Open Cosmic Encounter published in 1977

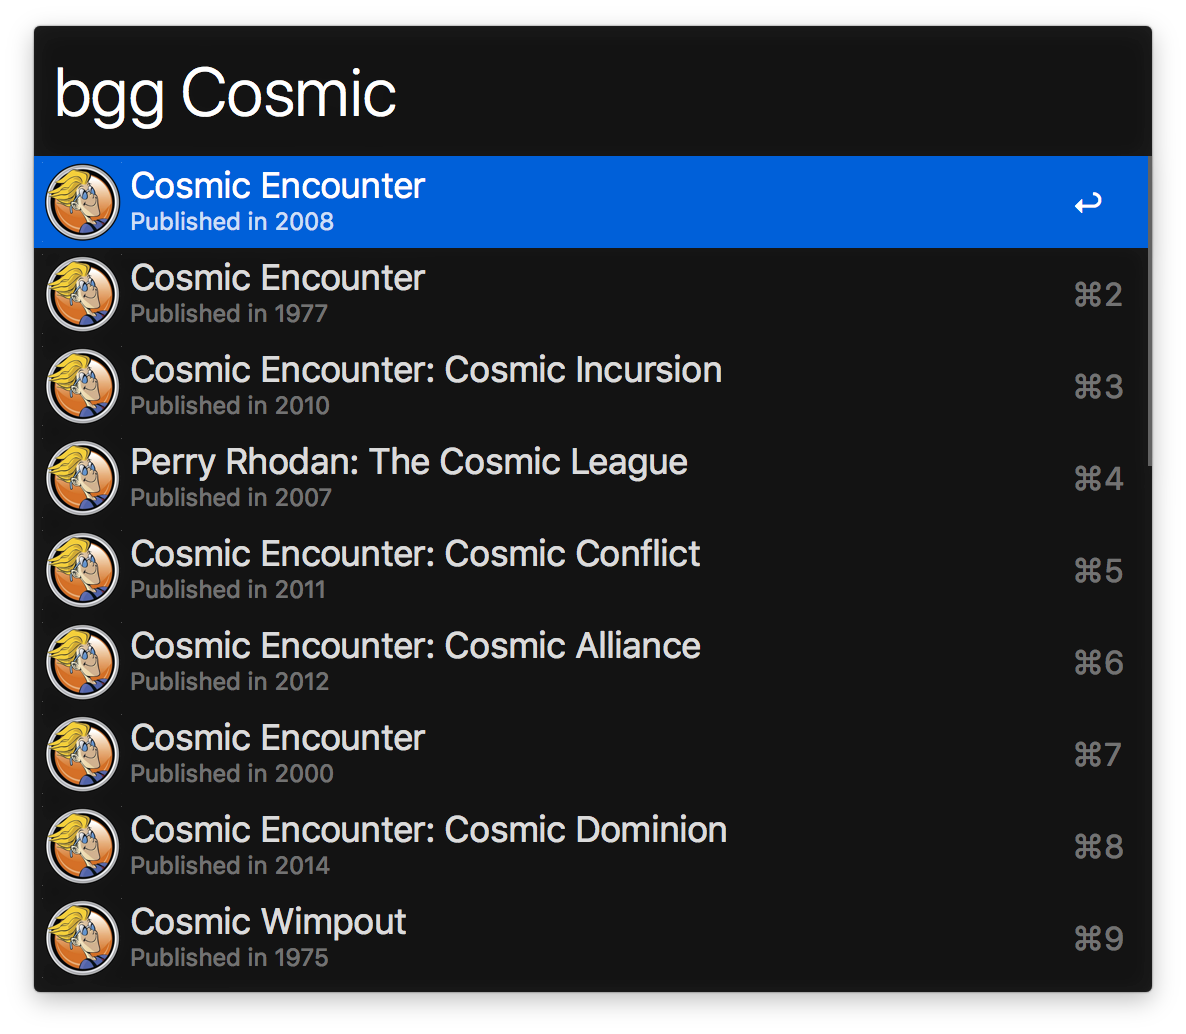(x=591, y=294)
